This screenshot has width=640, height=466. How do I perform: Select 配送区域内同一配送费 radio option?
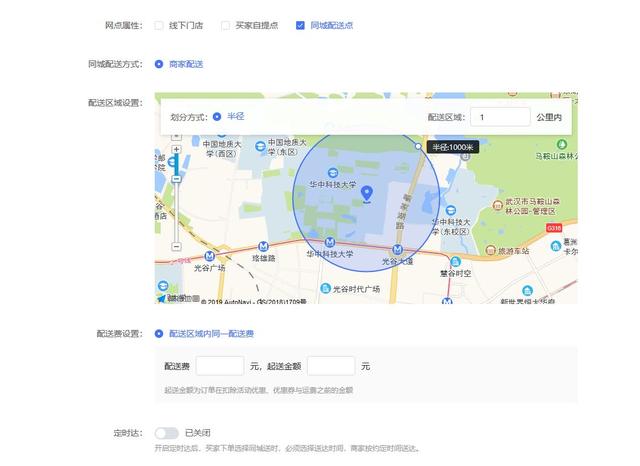(159, 333)
